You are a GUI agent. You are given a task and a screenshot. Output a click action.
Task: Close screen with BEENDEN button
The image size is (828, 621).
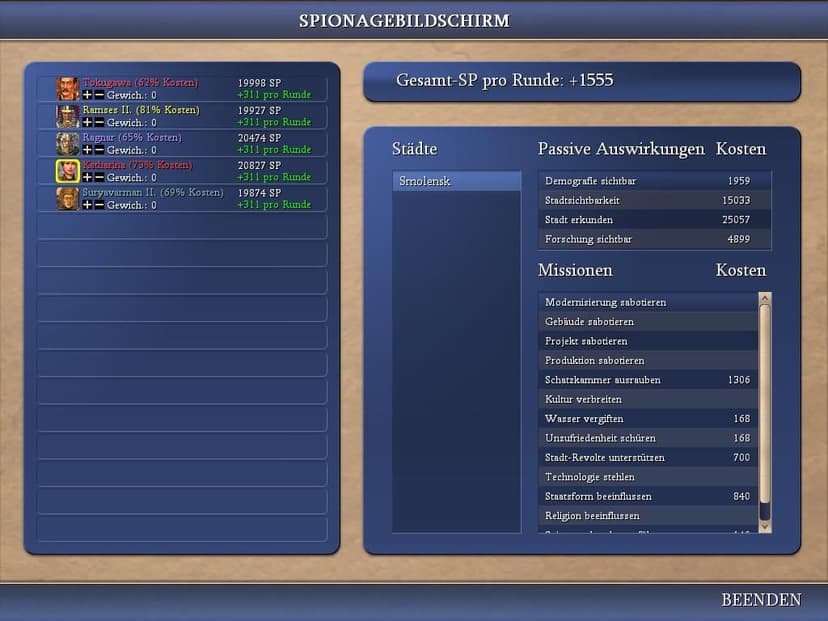coord(761,600)
